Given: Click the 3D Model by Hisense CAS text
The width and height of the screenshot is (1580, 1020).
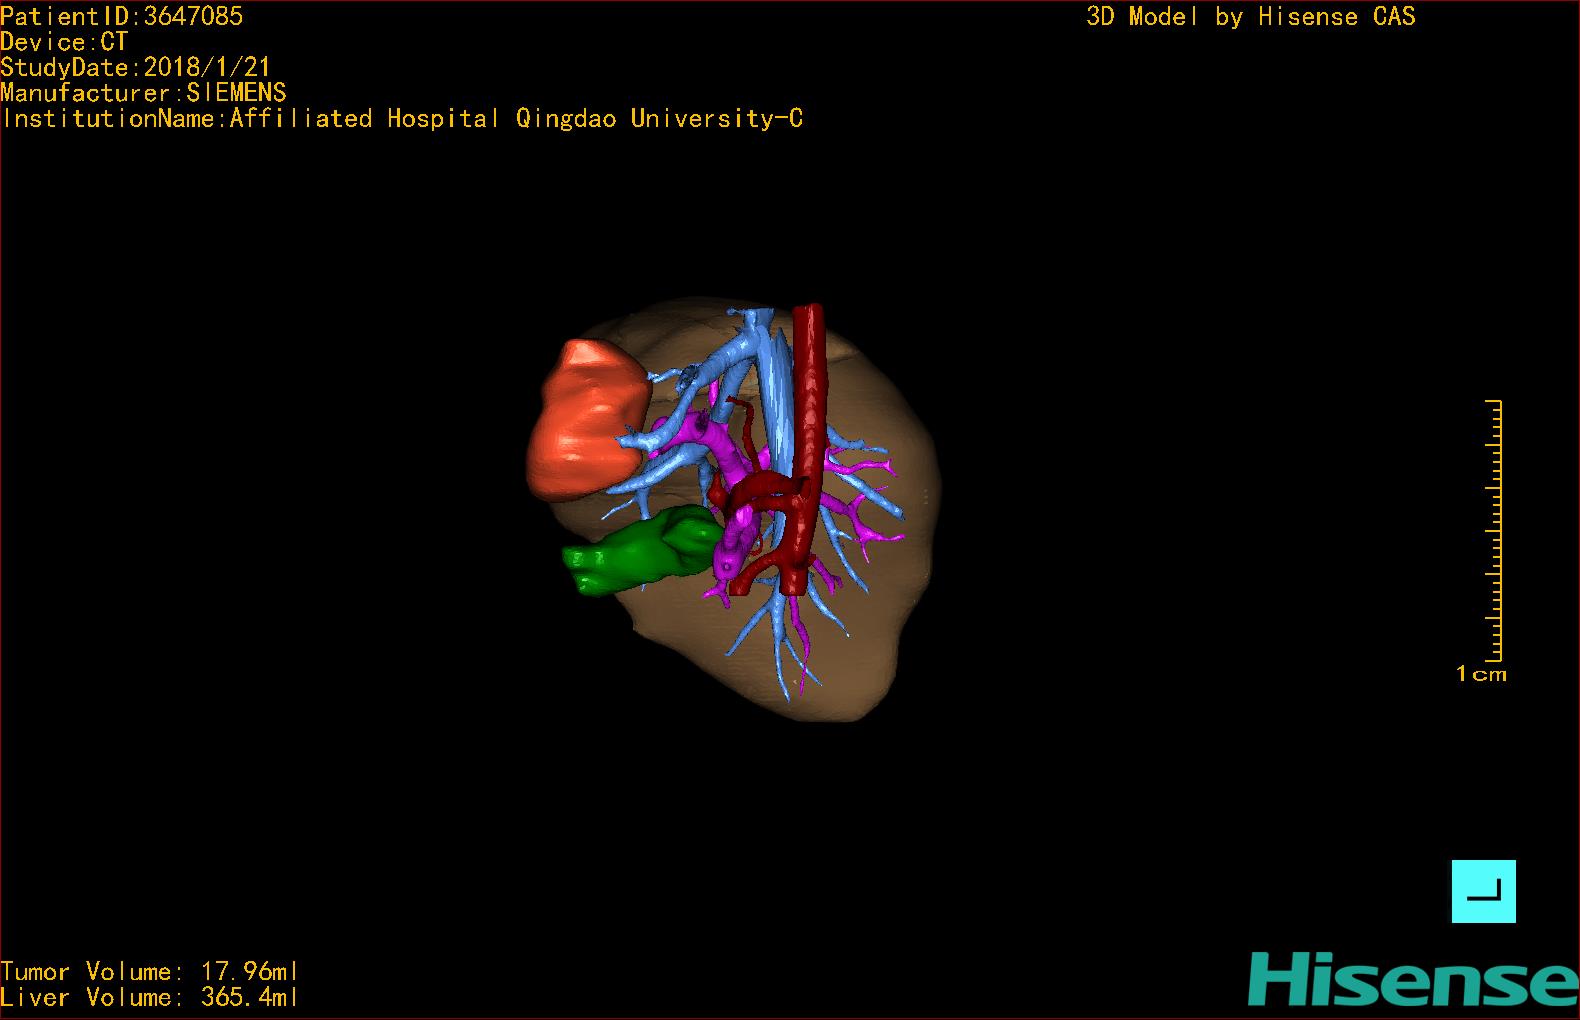Looking at the screenshot, I should click(1251, 17).
